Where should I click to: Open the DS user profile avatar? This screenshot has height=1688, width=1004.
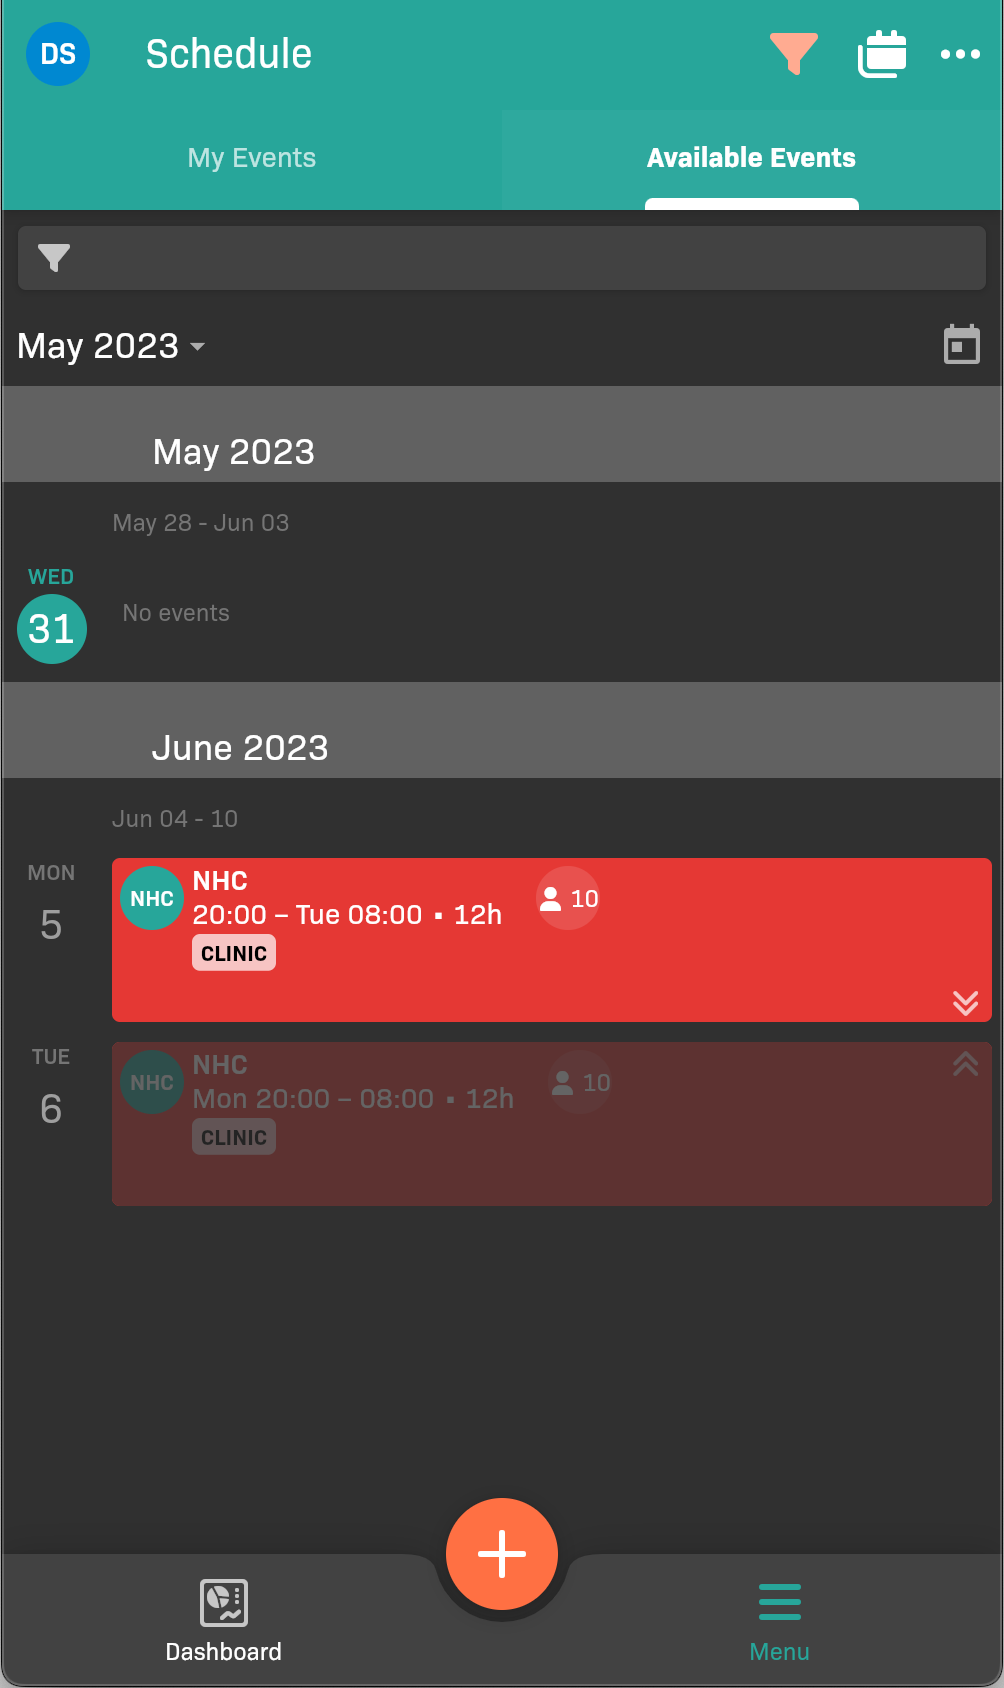[58, 54]
